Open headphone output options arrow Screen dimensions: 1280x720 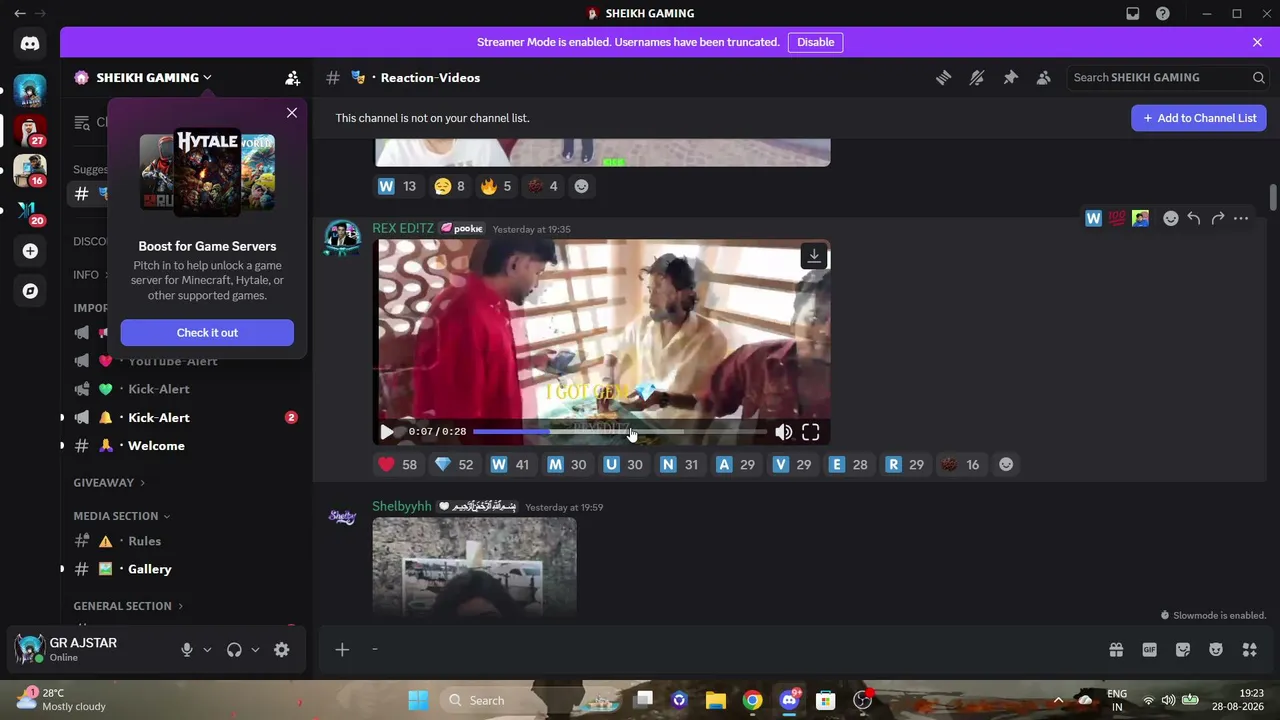tap(255, 649)
